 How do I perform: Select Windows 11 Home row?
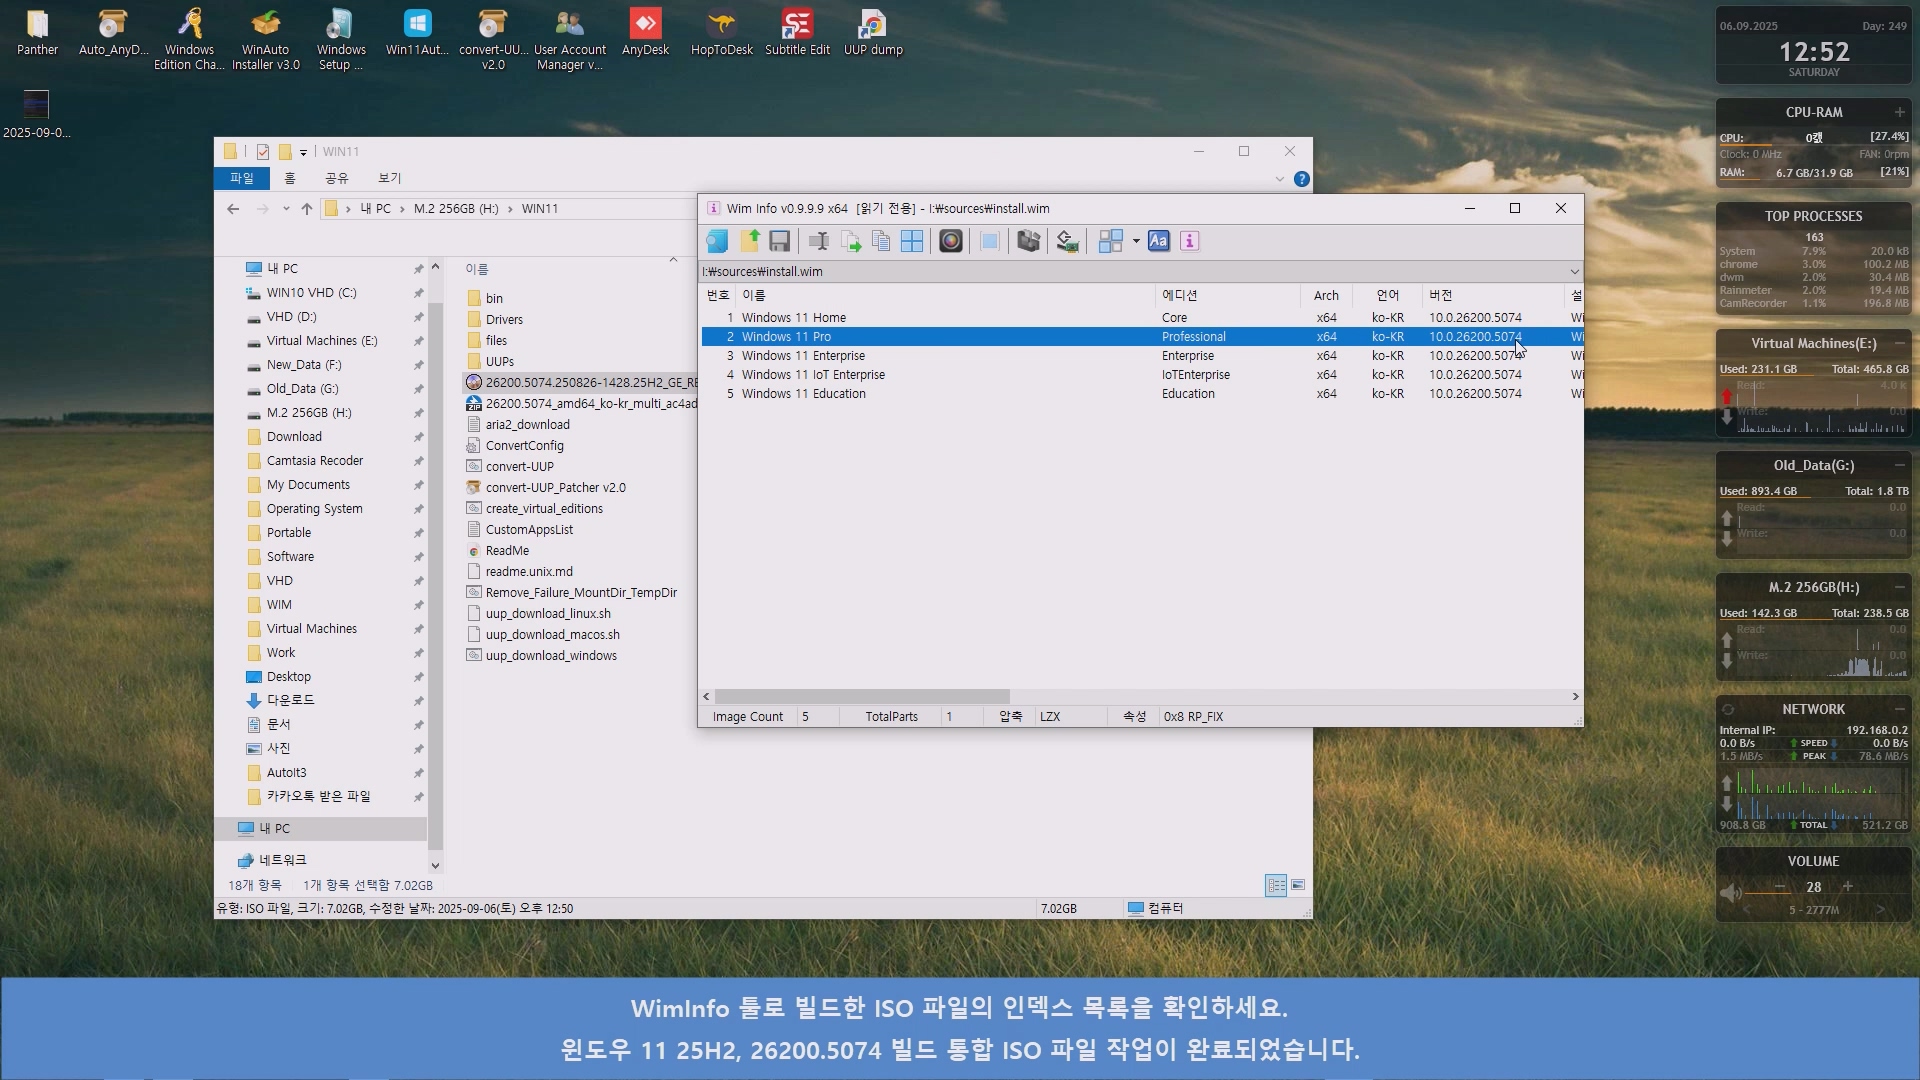pos(1141,318)
